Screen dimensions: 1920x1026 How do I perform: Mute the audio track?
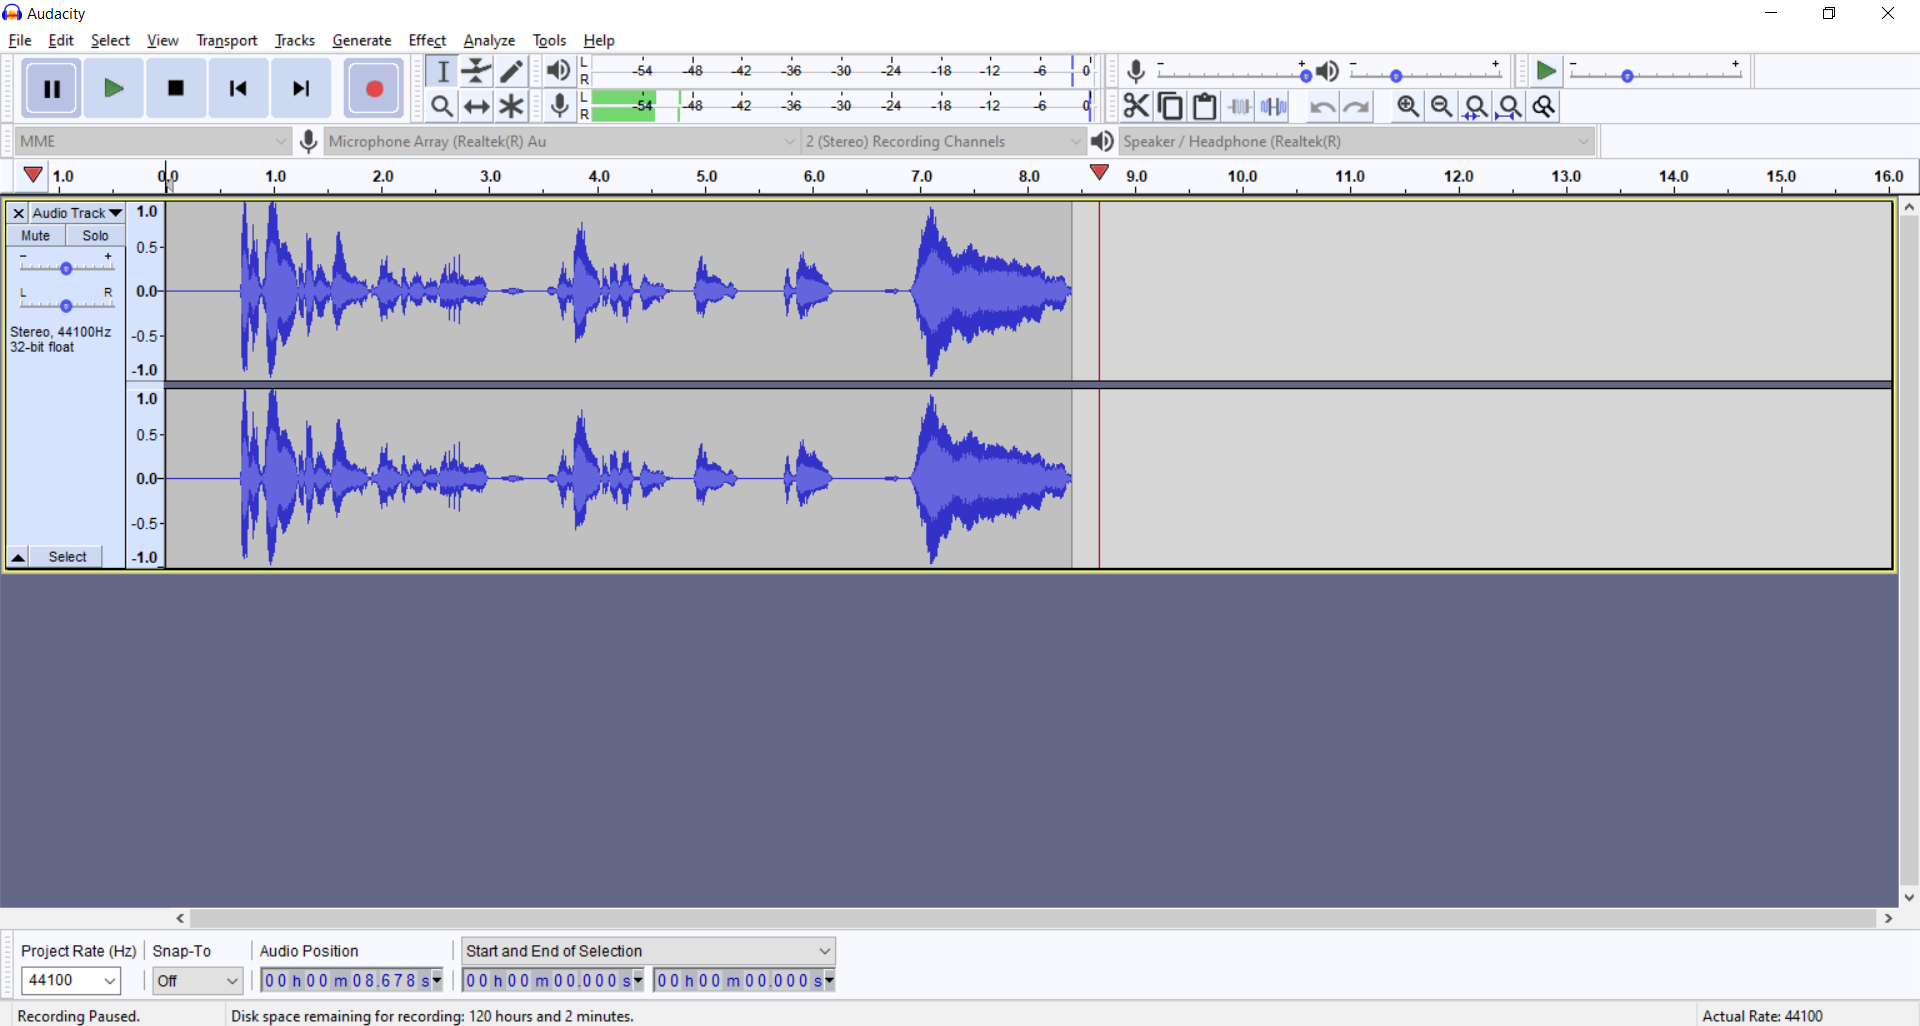[x=35, y=235]
